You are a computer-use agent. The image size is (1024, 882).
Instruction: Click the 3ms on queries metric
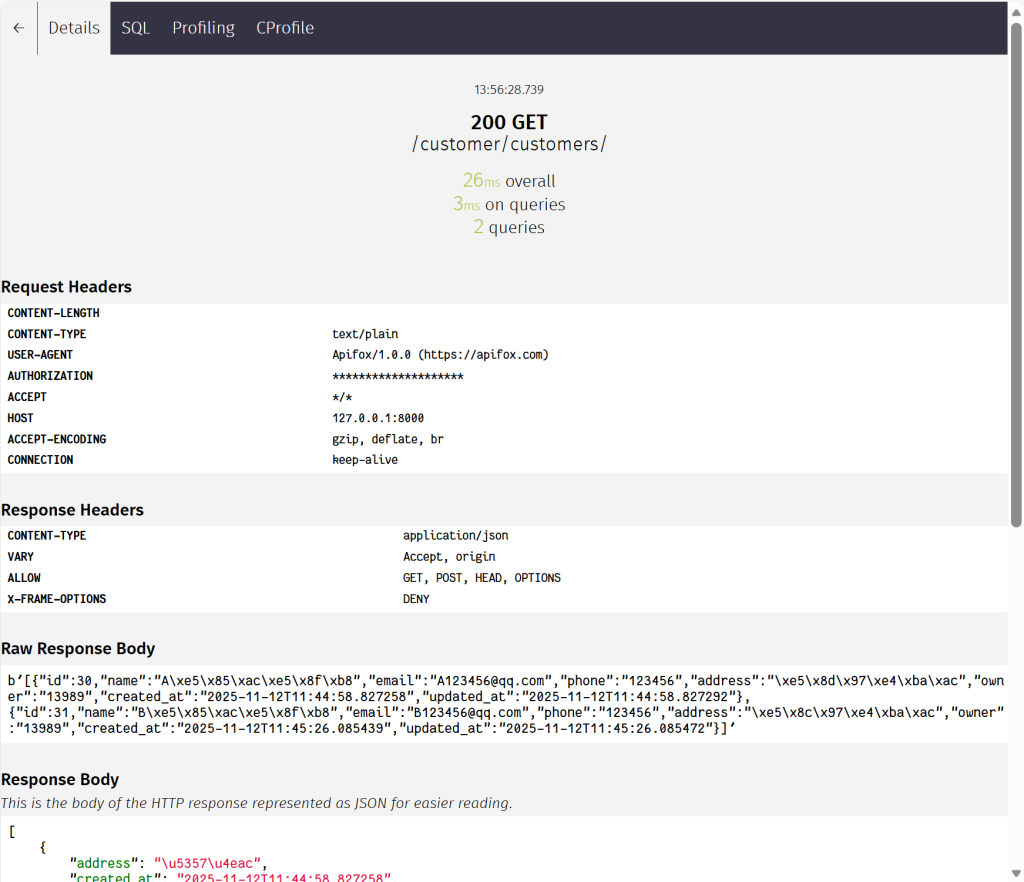(x=509, y=204)
